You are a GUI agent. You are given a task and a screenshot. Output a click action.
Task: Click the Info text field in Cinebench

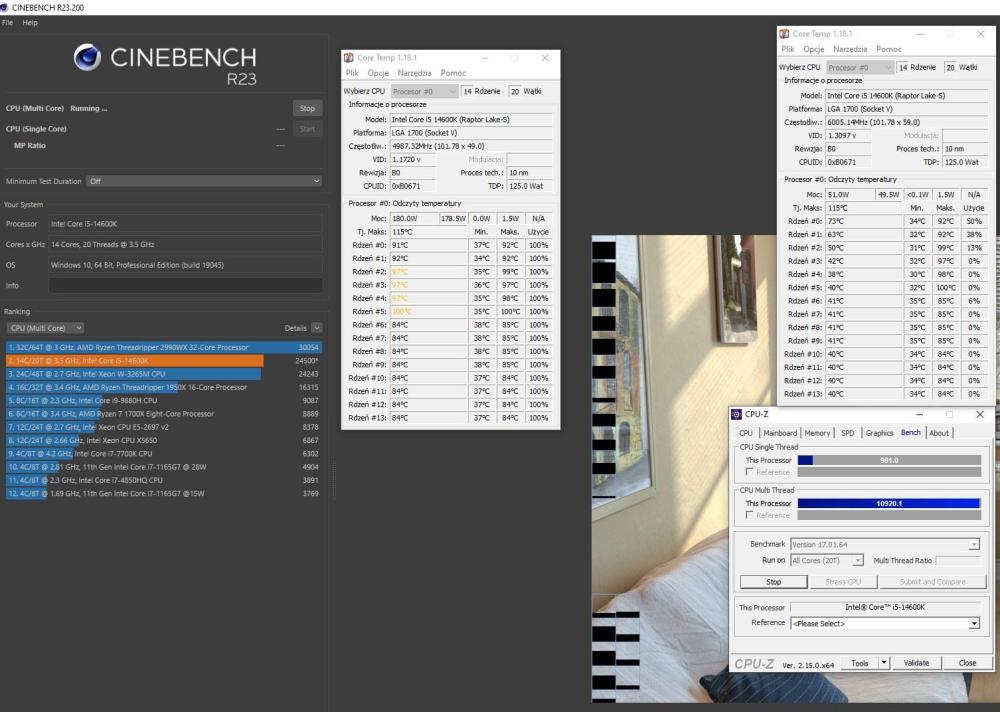click(x=185, y=286)
